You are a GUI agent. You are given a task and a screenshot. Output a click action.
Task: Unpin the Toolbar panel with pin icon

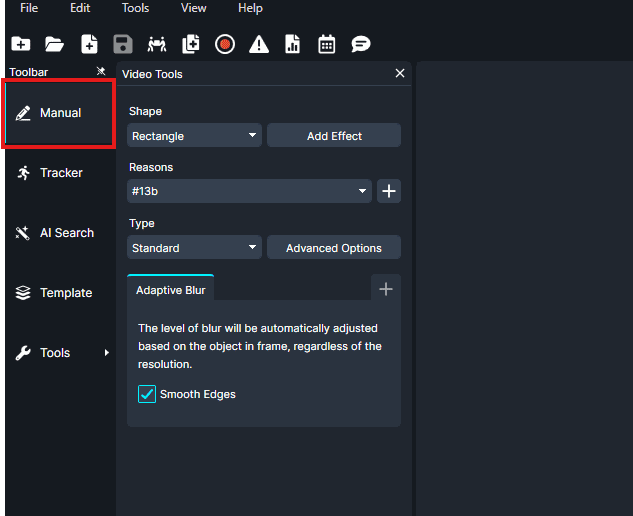[100, 72]
